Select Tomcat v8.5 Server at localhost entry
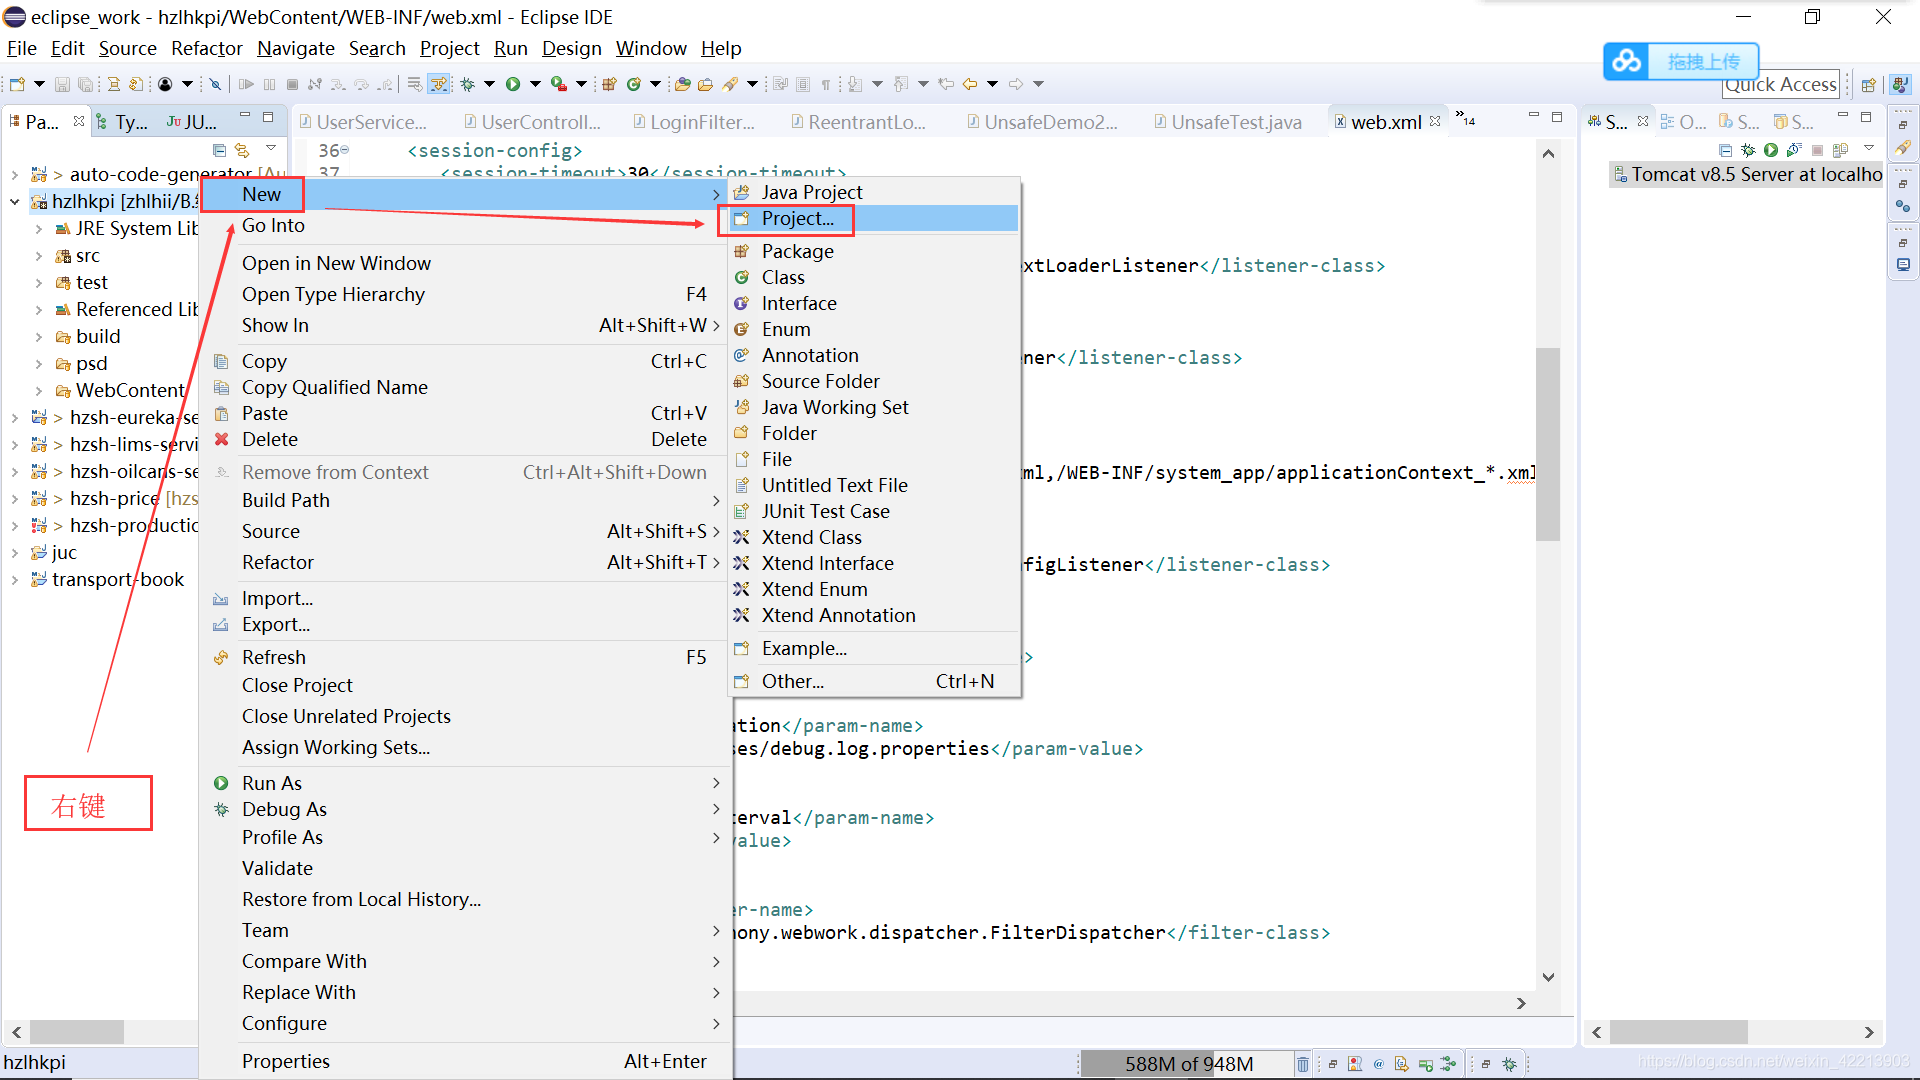This screenshot has height=1080, width=1920. (1748, 174)
